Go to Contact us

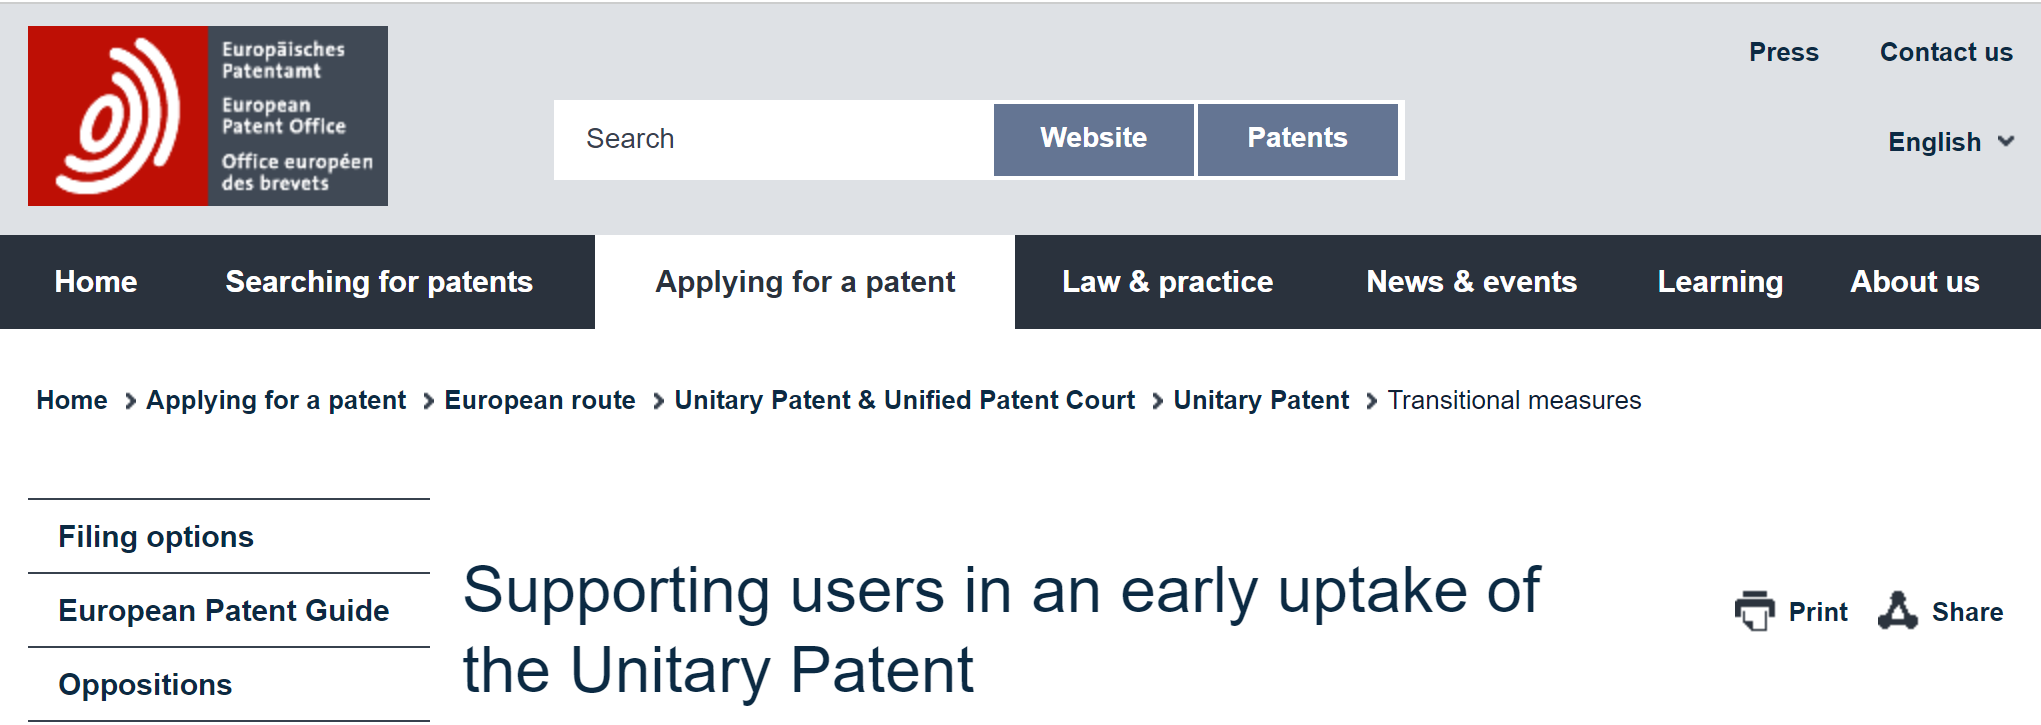(1946, 52)
